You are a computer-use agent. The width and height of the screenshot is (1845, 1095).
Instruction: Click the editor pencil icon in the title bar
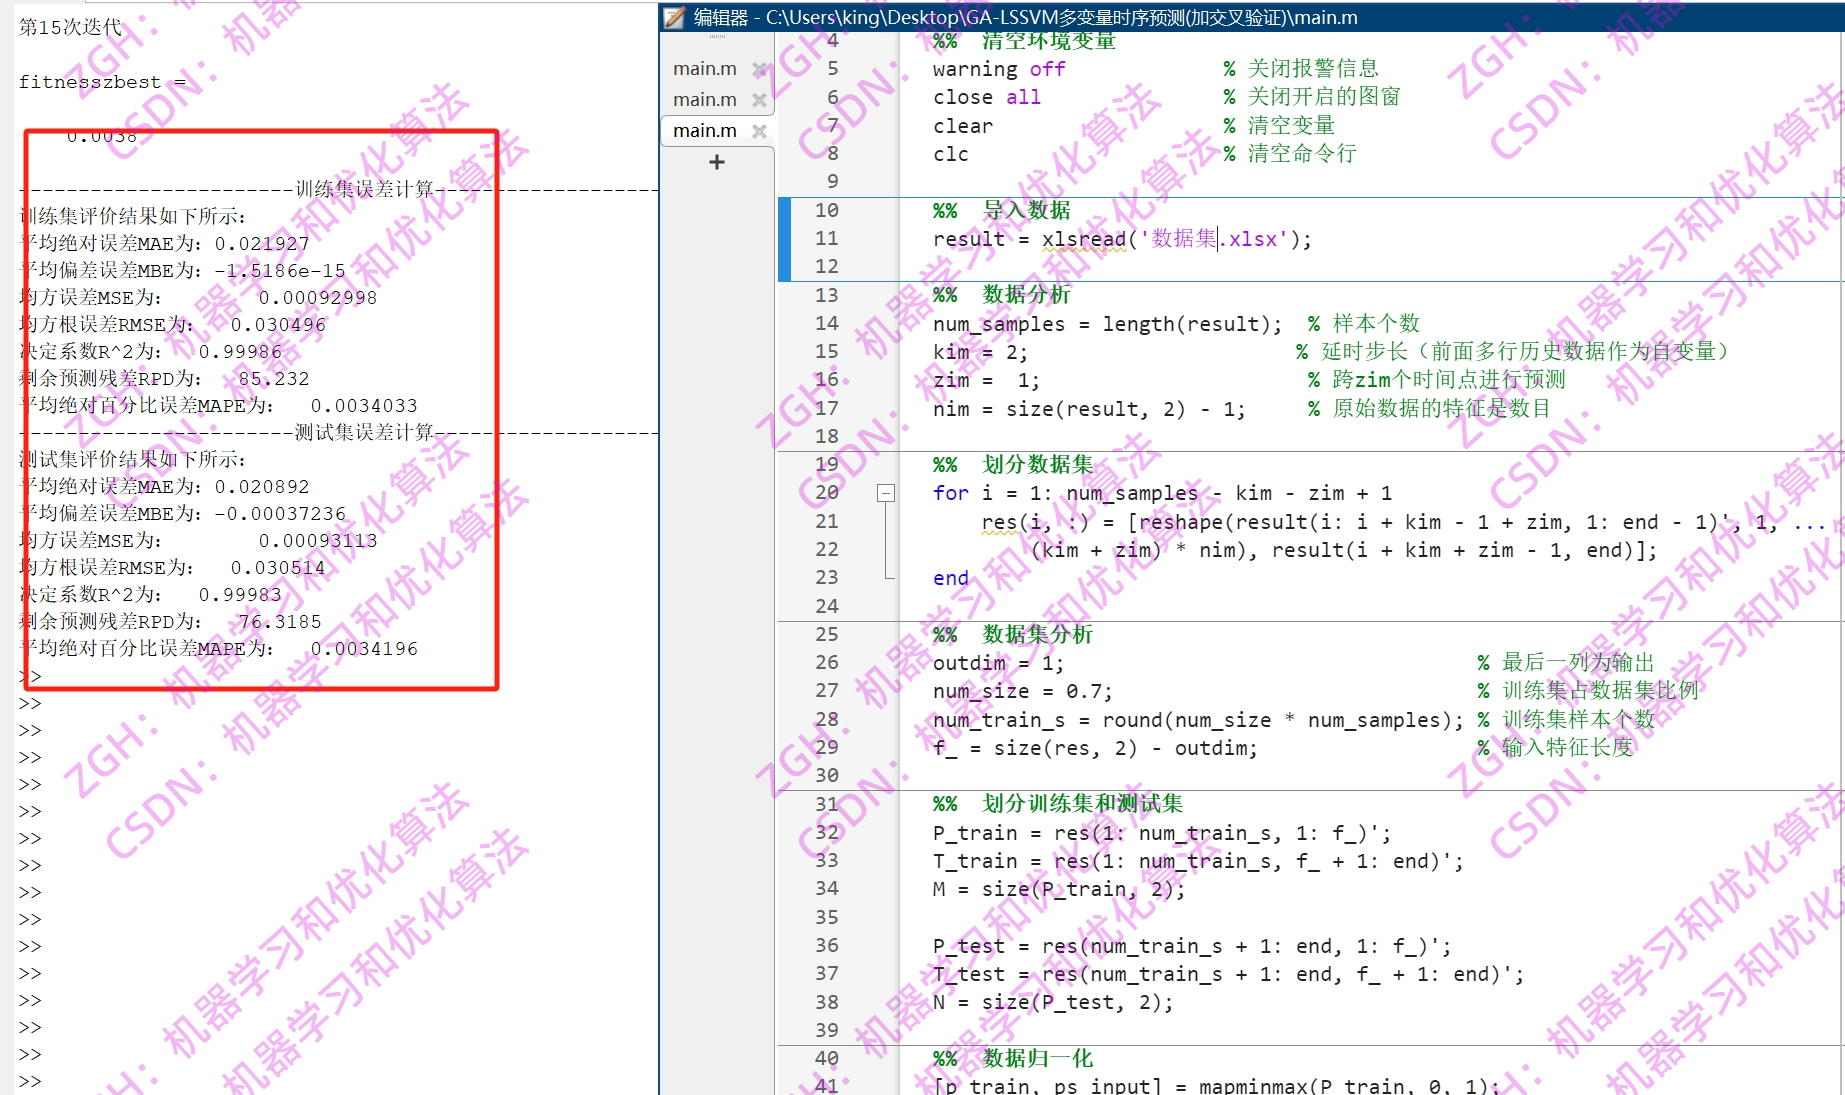(671, 17)
